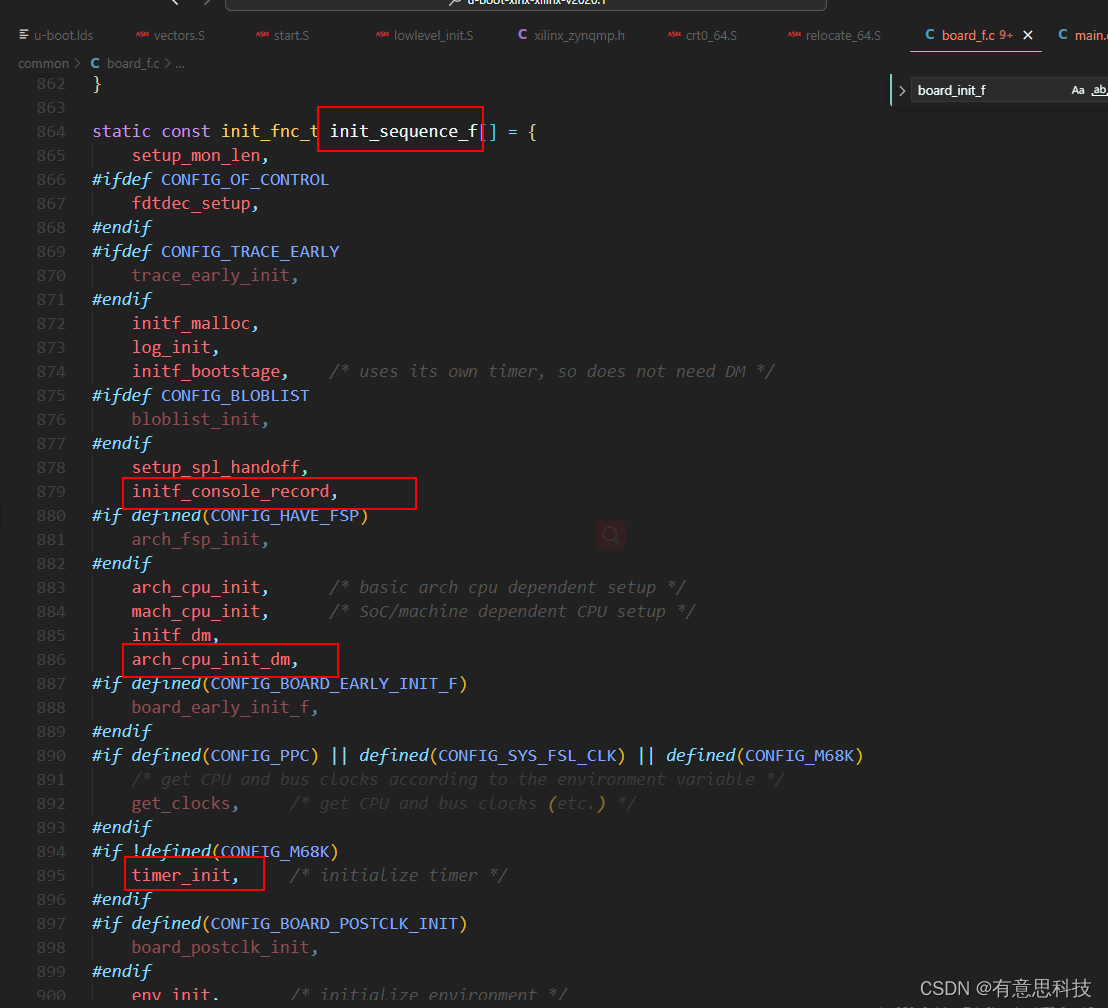Click the navigate forward arrow
1108x1008 pixels.
(x=207, y=5)
